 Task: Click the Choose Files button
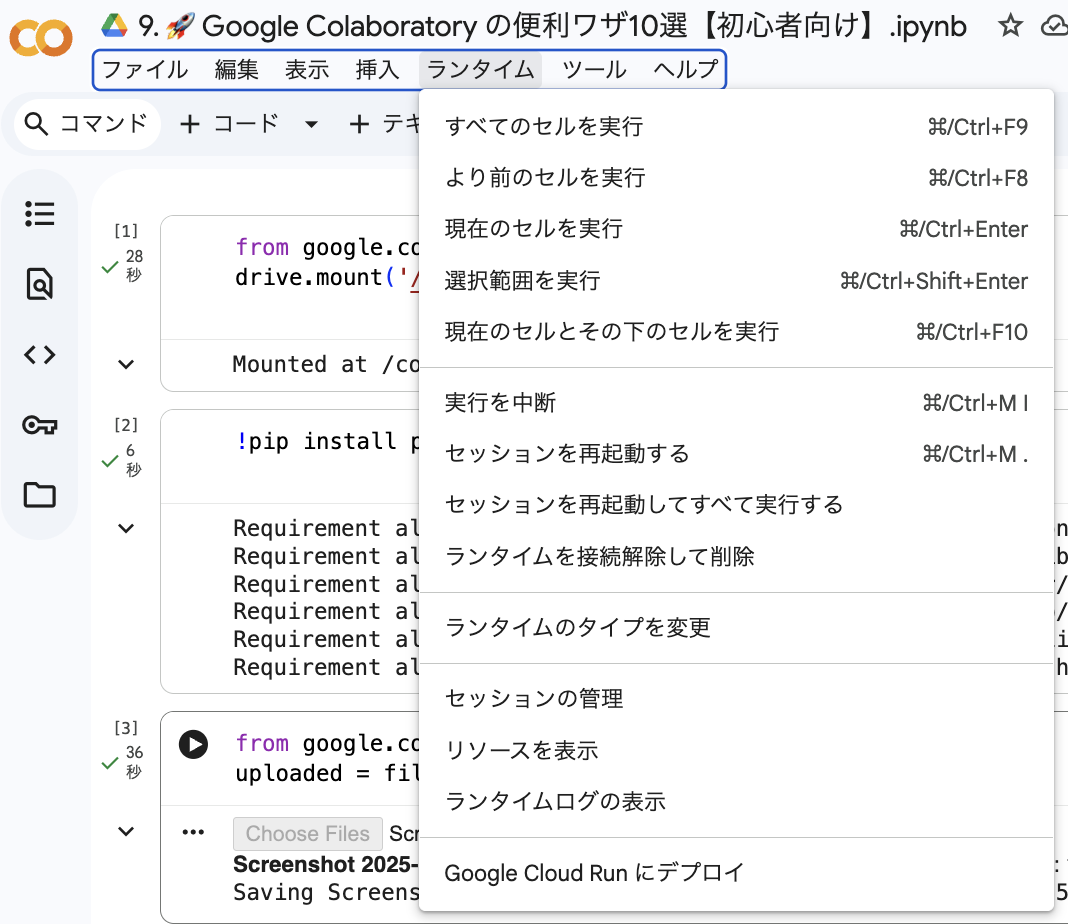tap(307, 833)
